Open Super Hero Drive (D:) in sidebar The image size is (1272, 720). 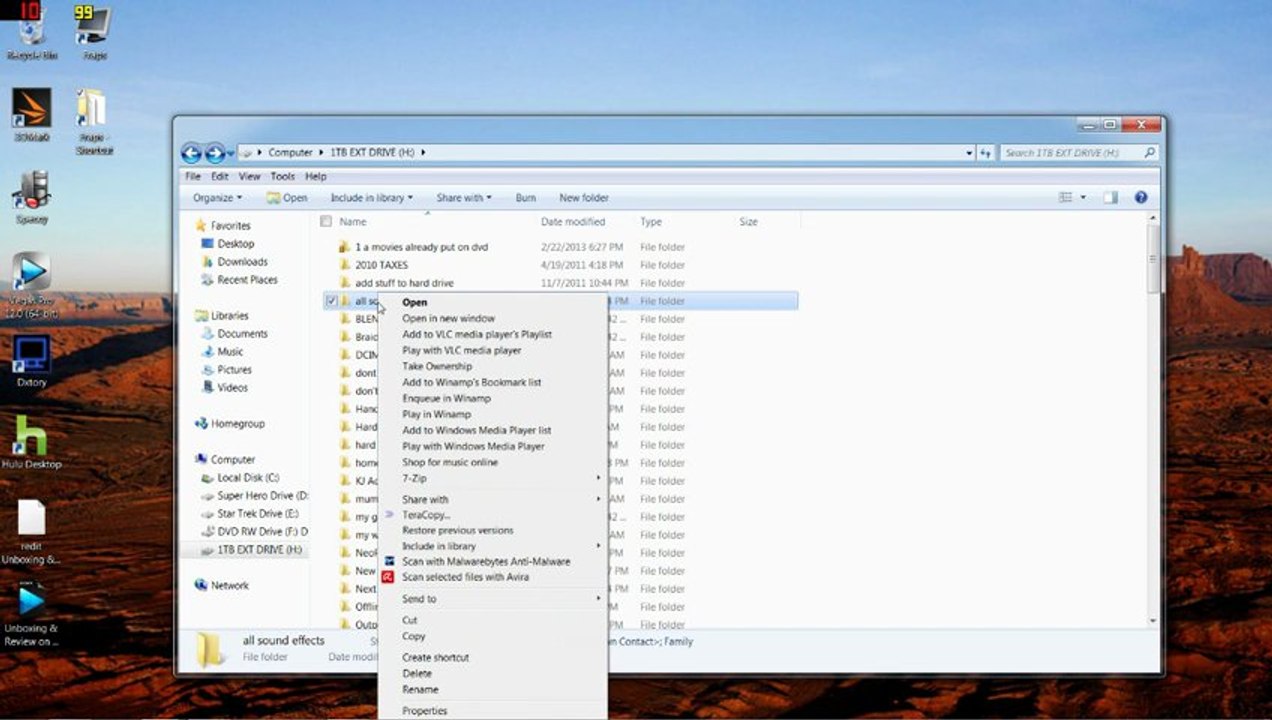(255, 496)
